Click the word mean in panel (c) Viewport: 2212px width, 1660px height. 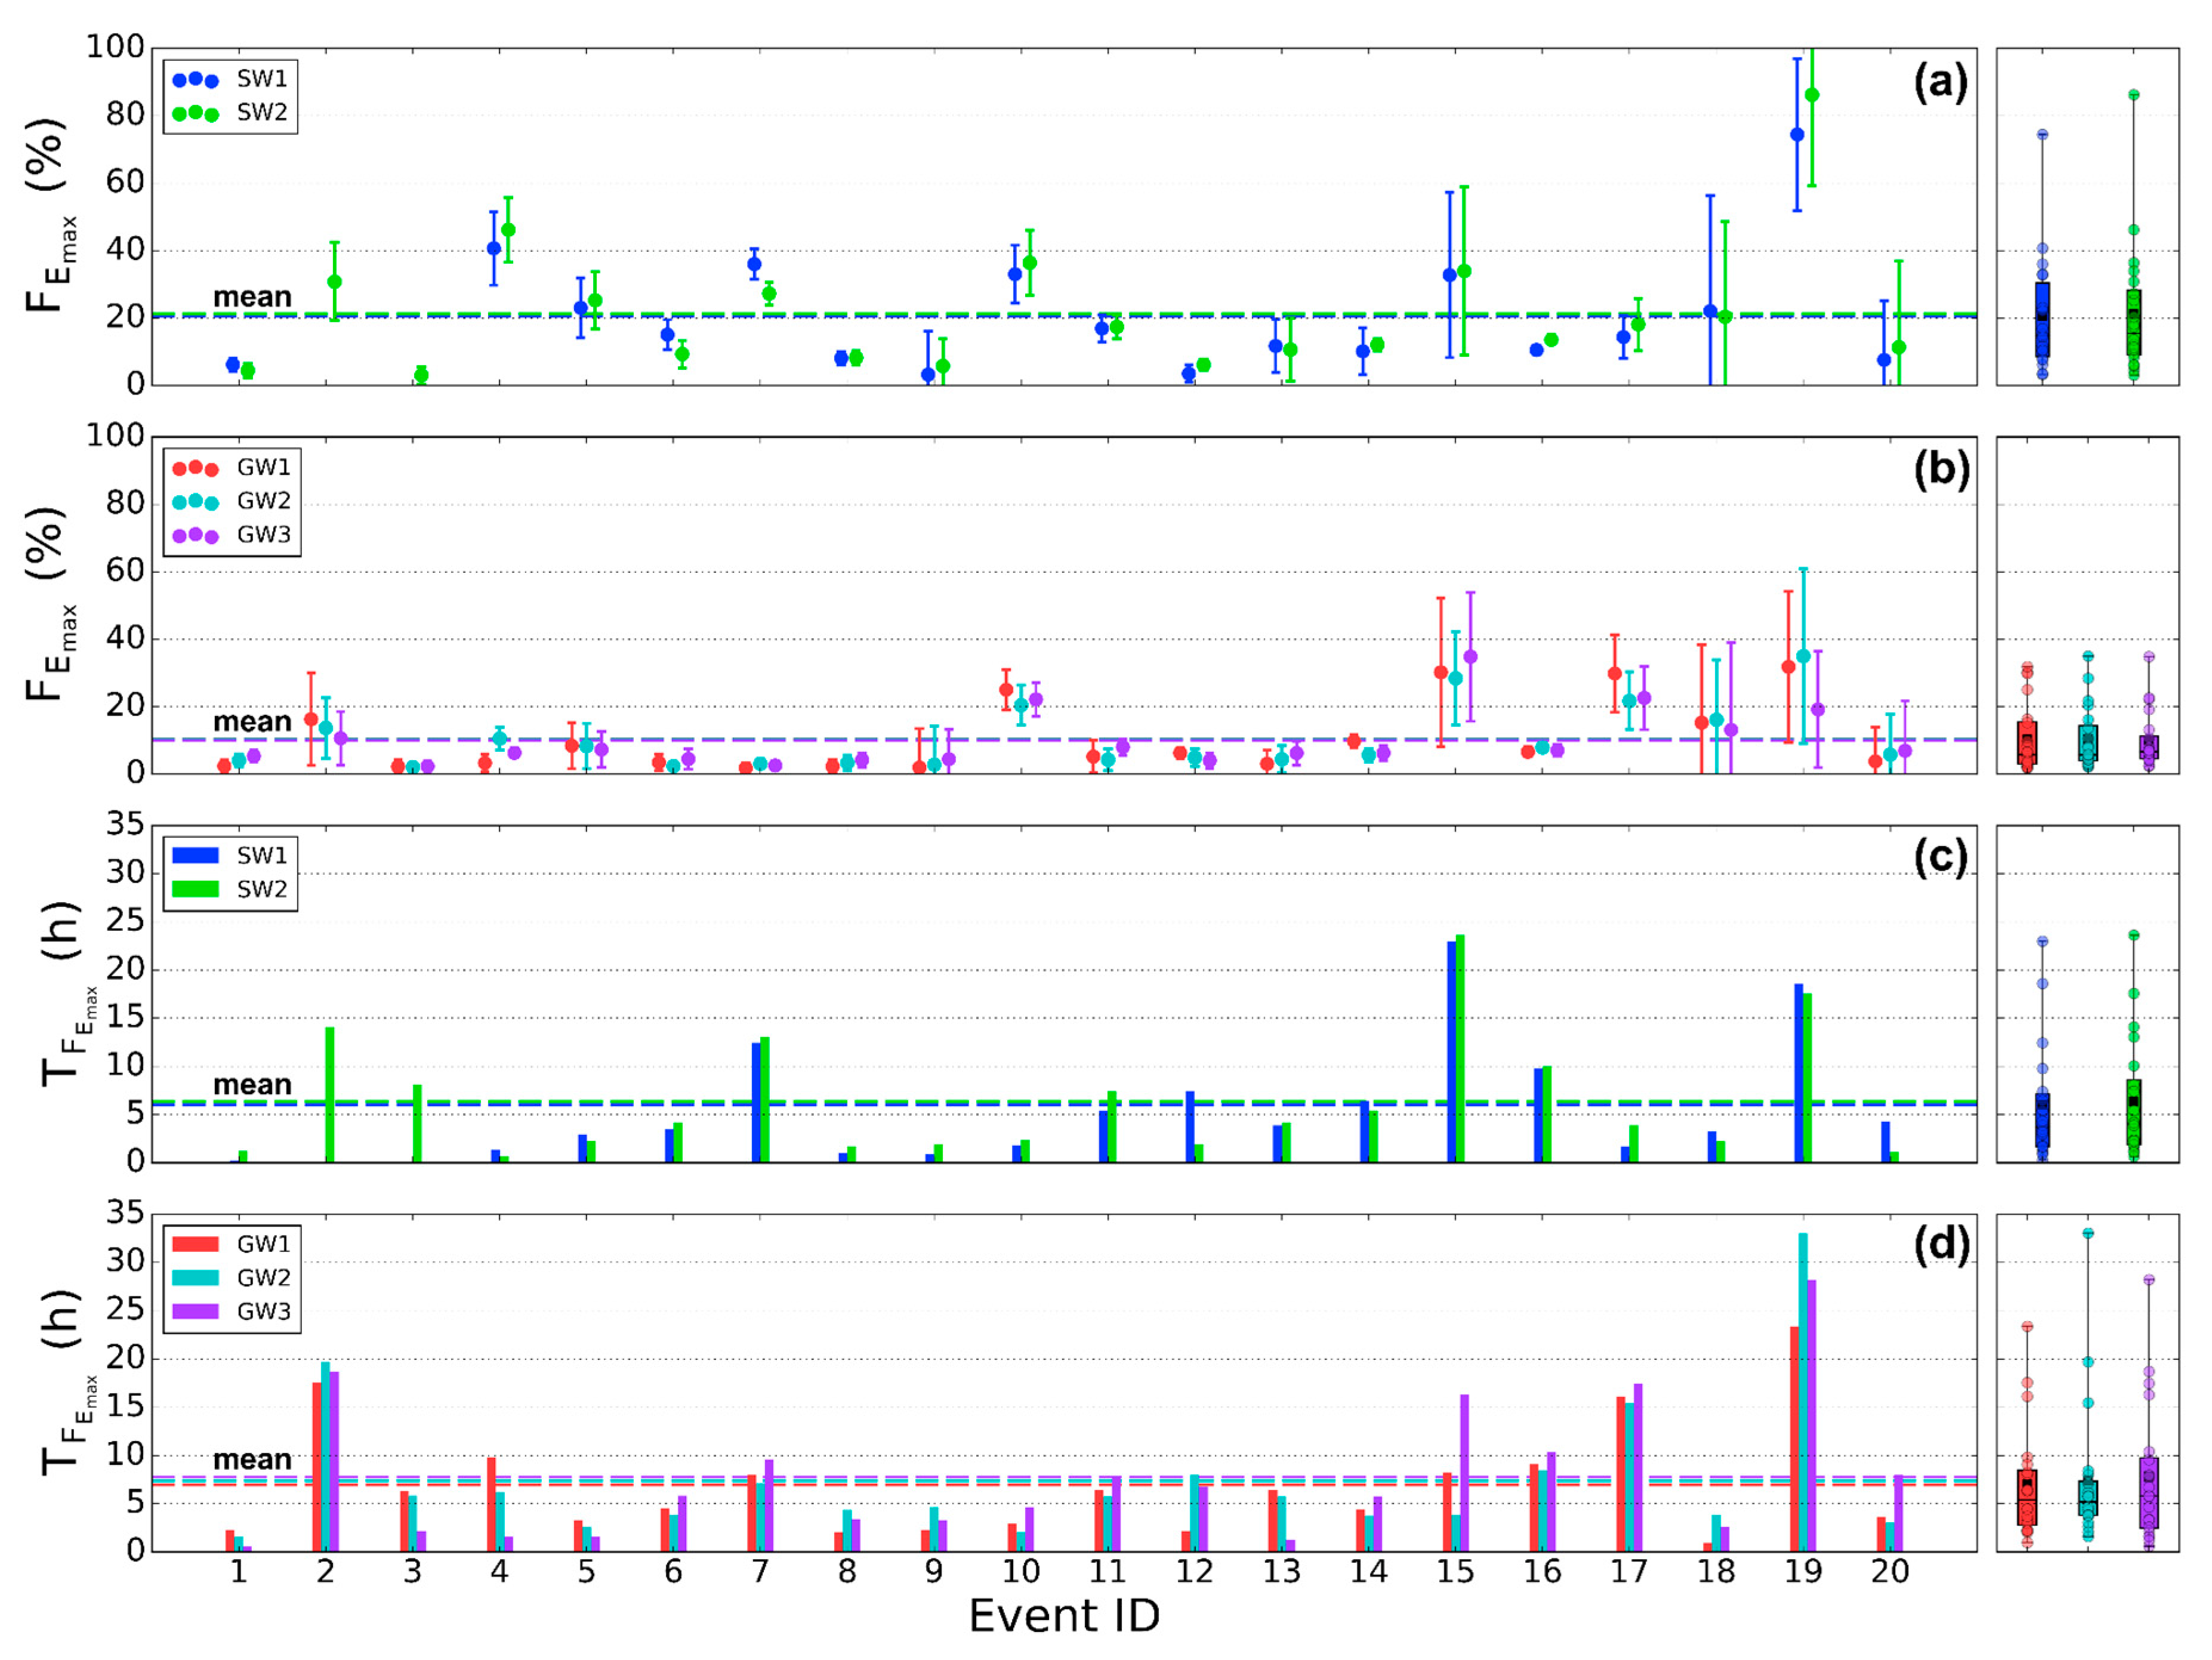(x=252, y=1085)
